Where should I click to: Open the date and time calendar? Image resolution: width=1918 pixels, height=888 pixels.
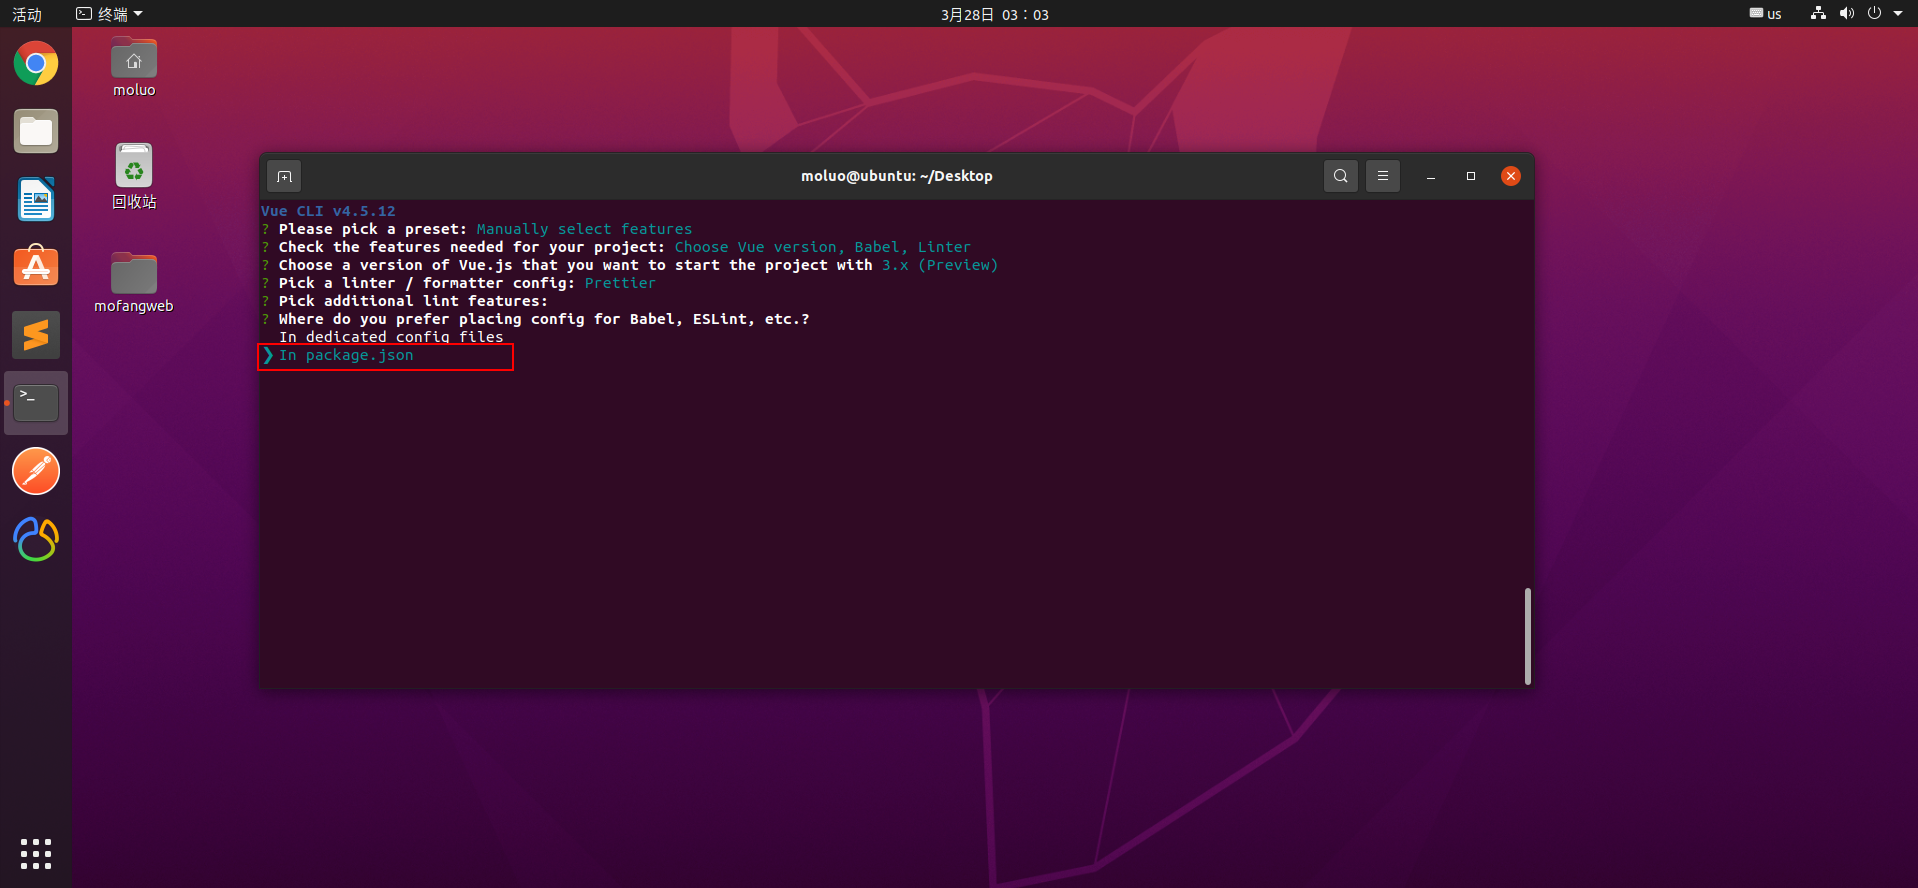click(995, 14)
